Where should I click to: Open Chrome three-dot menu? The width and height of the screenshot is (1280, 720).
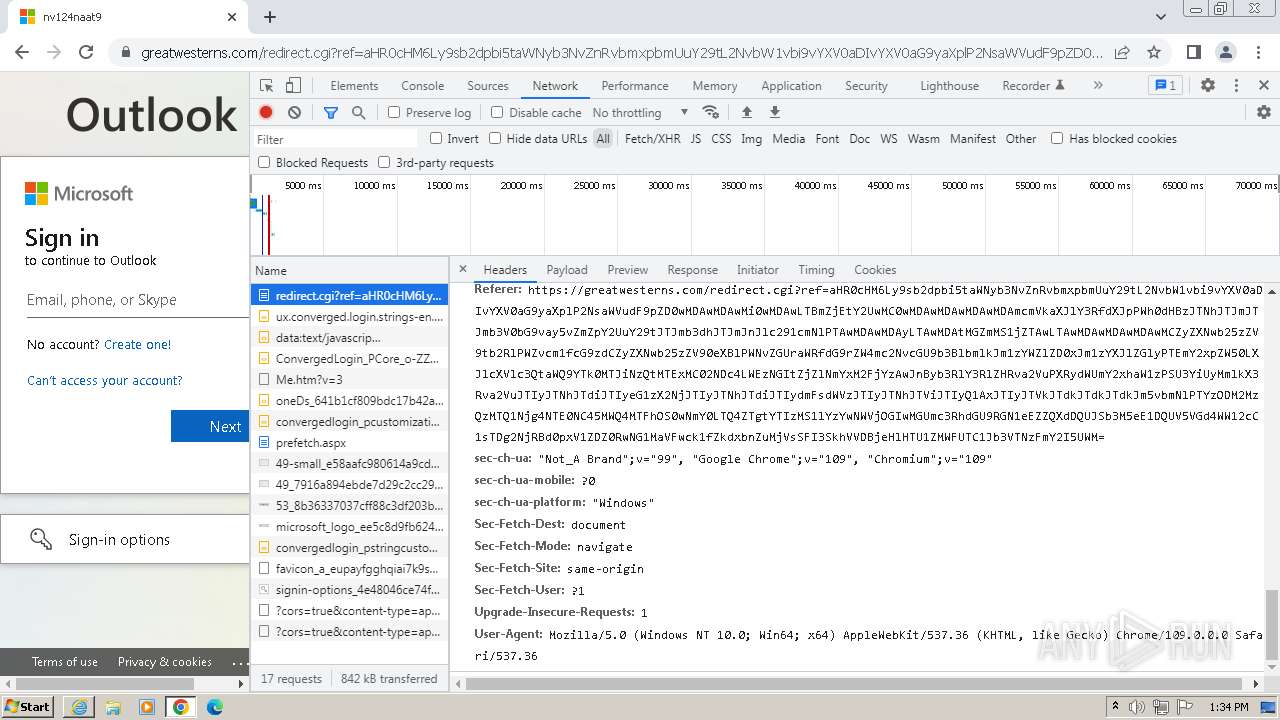pyautogui.click(x=1258, y=53)
